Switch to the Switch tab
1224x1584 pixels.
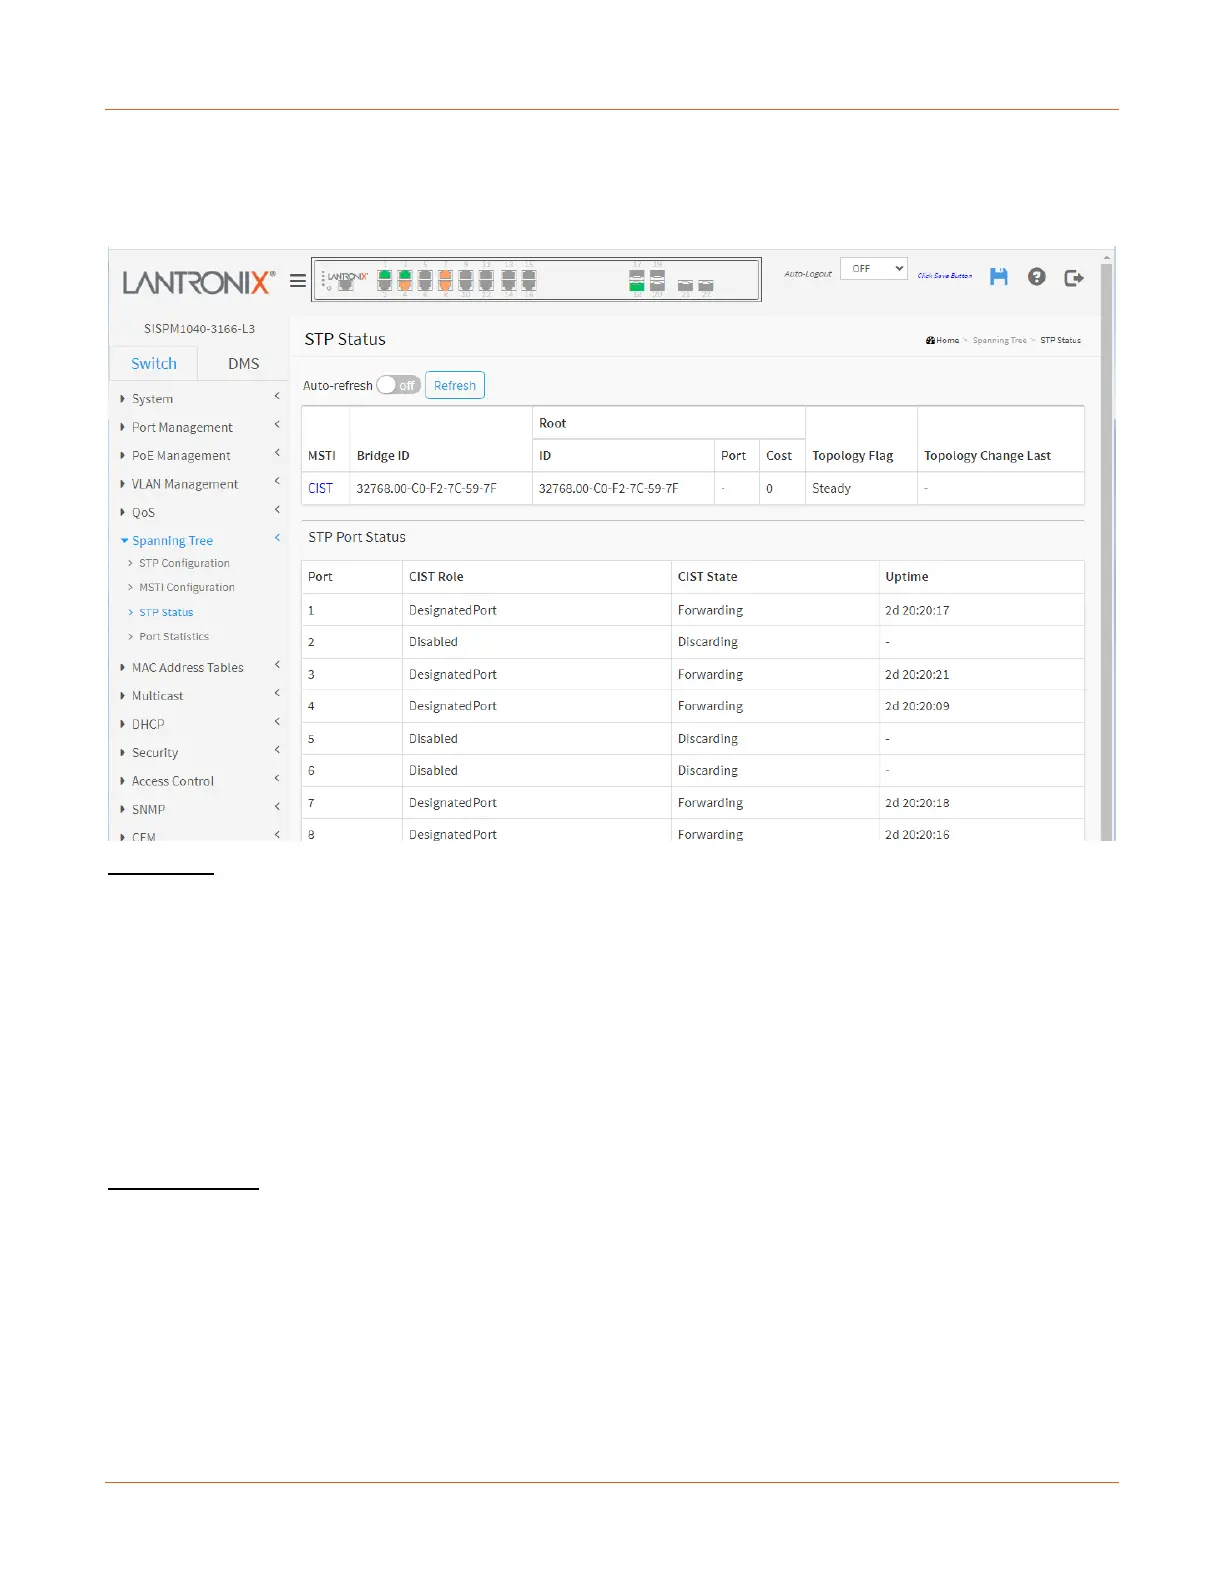click(154, 363)
